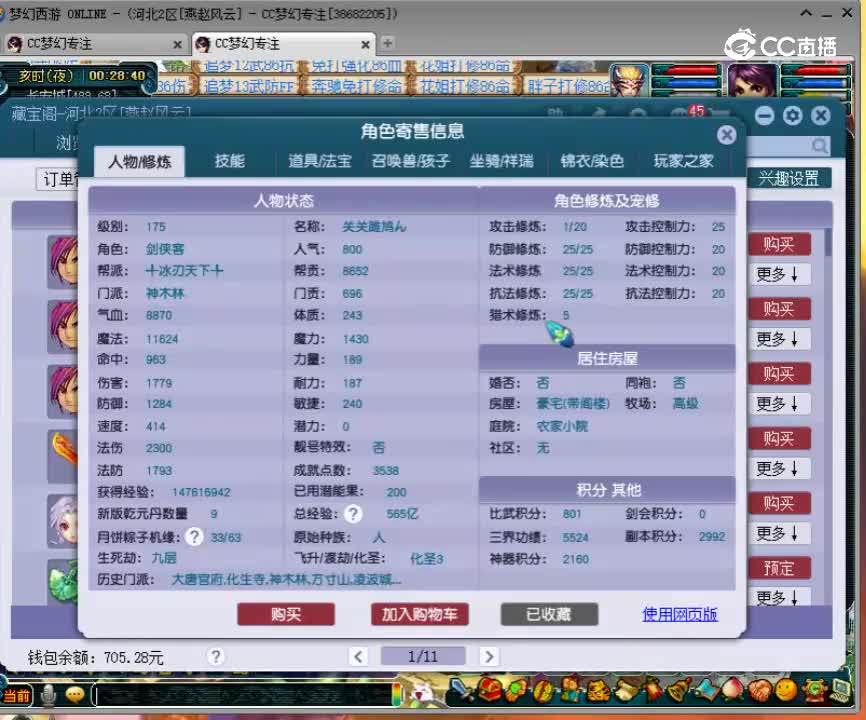Click question mark next to 总经验
Image resolution: width=866 pixels, height=720 pixels.
pyautogui.click(x=353, y=514)
